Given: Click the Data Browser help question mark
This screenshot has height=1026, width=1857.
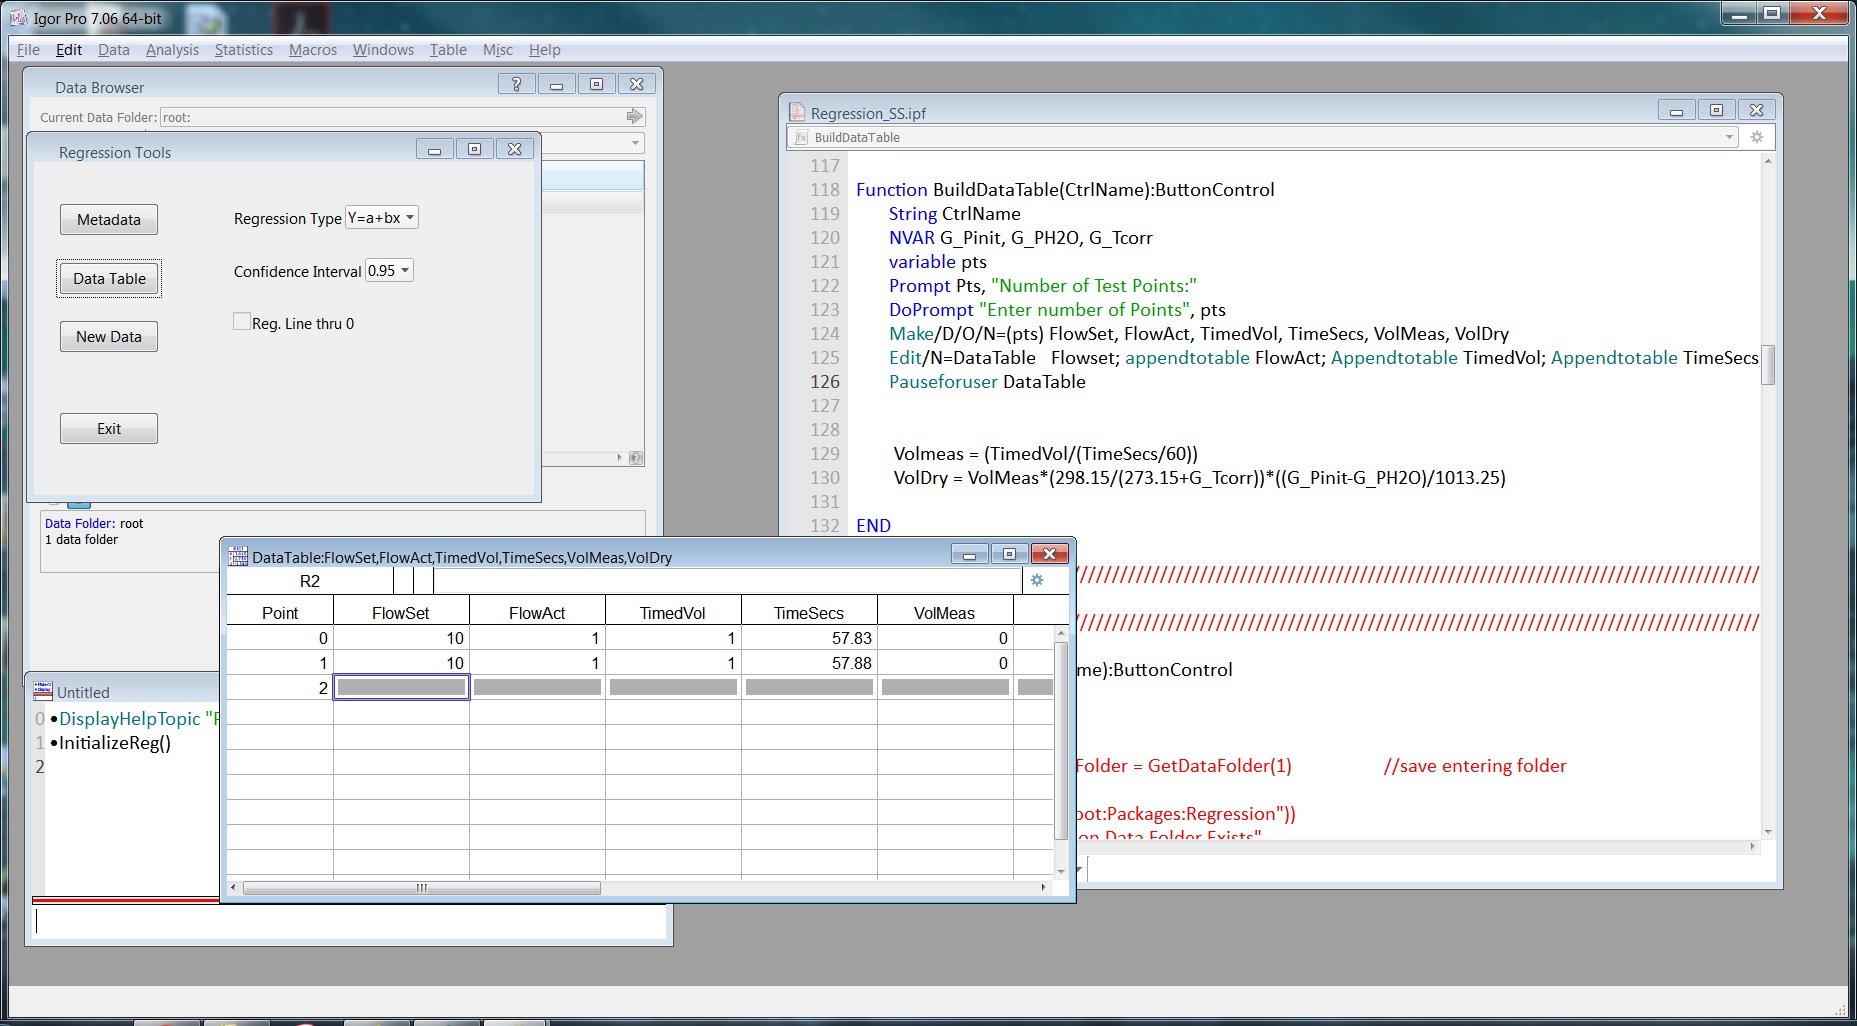Looking at the screenshot, I should pyautogui.click(x=516, y=85).
